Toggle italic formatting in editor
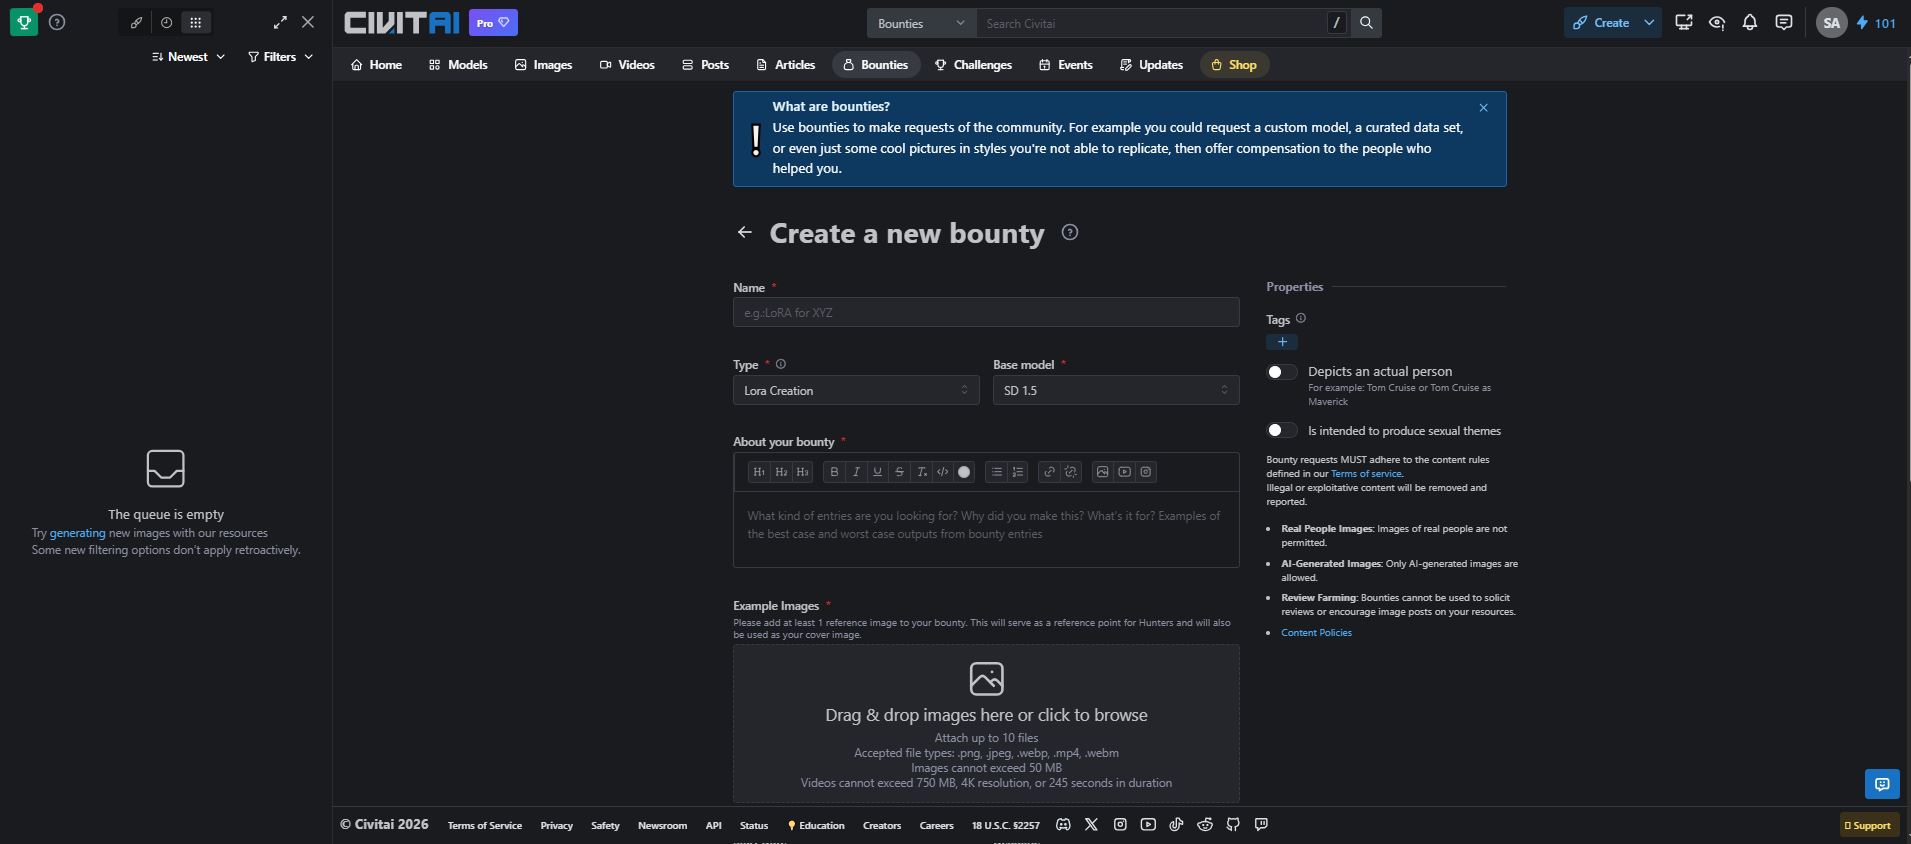The height and width of the screenshot is (844, 1911). pyautogui.click(x=856, y=472)
